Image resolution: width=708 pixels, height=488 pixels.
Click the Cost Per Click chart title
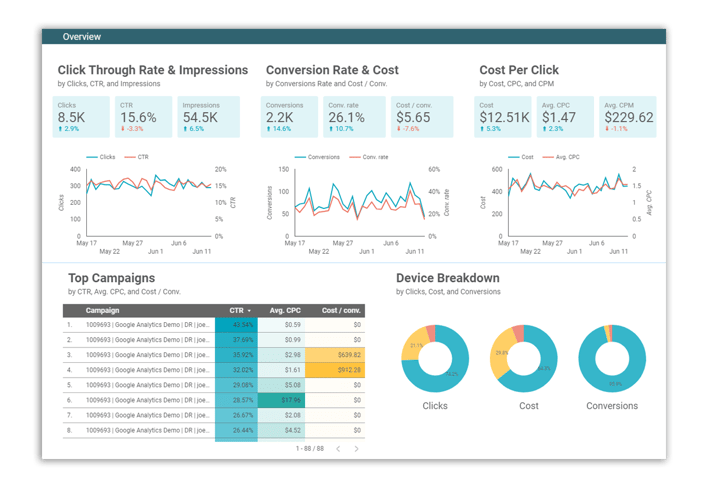[x=519, y=70]
